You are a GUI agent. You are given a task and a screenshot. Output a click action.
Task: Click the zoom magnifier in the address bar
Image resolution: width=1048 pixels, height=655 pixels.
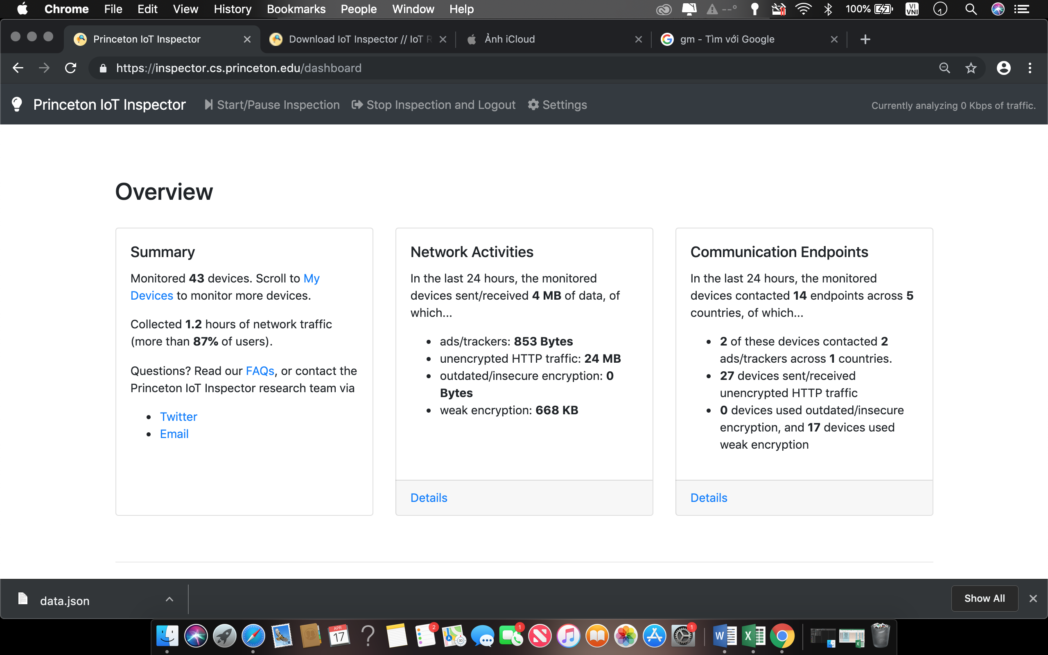click(x=944, y=68)
